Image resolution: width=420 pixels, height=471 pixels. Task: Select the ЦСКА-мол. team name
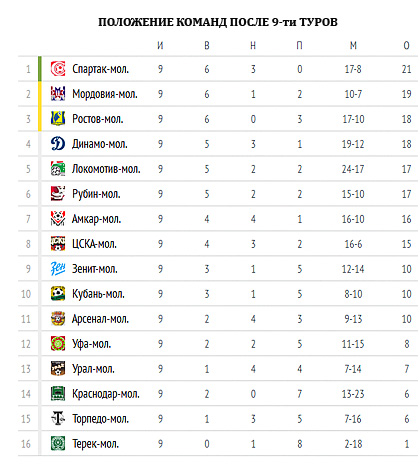pos(94,244)
